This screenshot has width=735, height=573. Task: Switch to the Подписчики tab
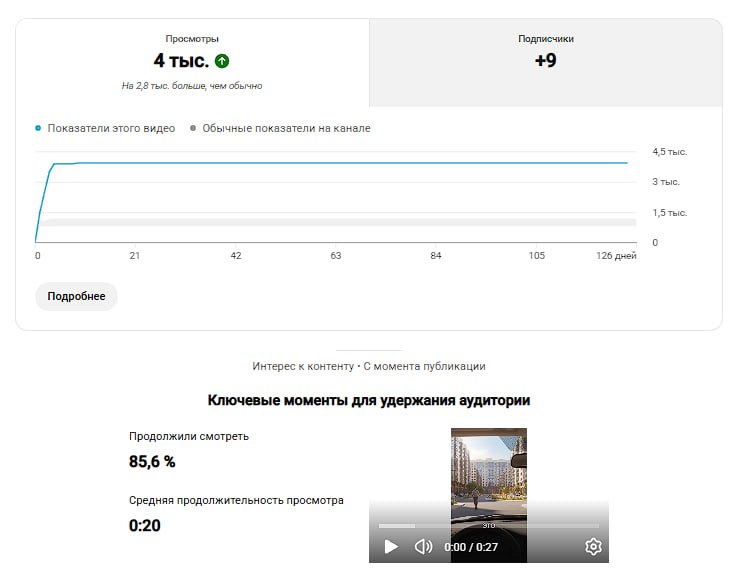(x=546, y=62)
